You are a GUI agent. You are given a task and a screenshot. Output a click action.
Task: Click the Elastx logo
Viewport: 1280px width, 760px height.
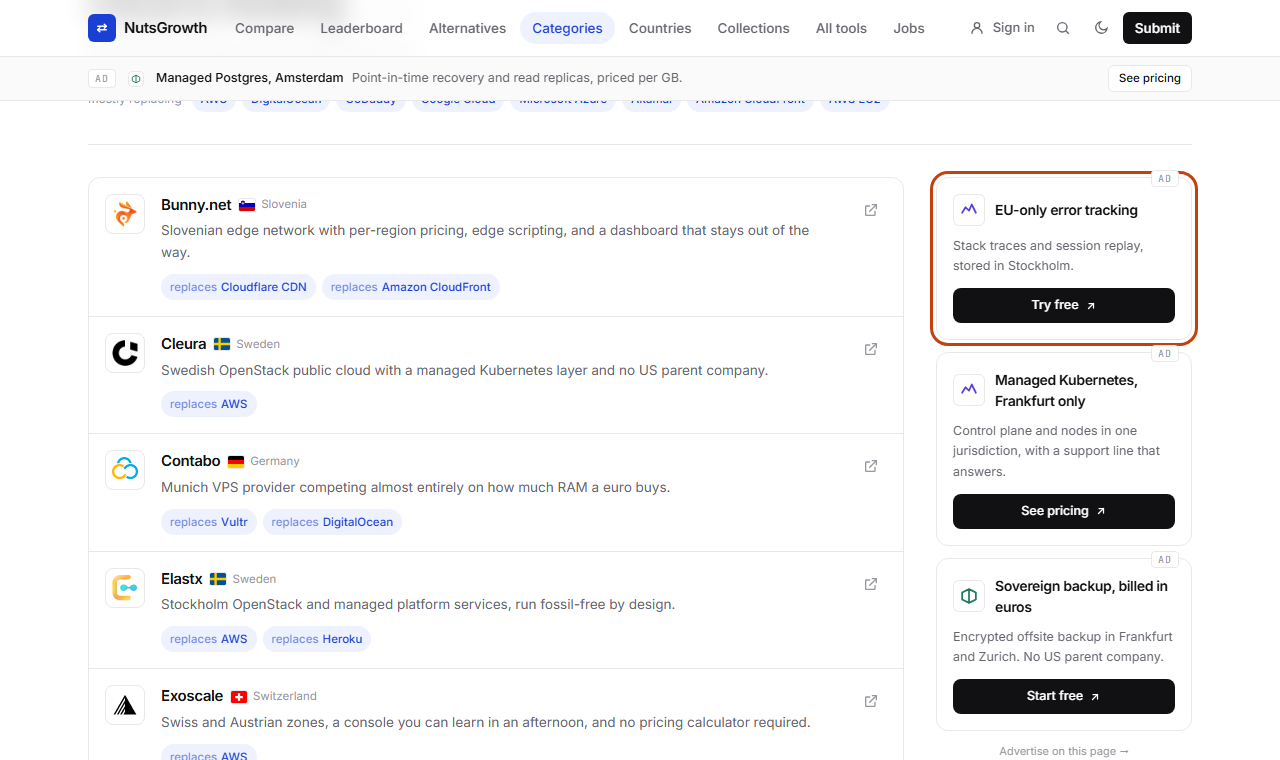point(125,588)
